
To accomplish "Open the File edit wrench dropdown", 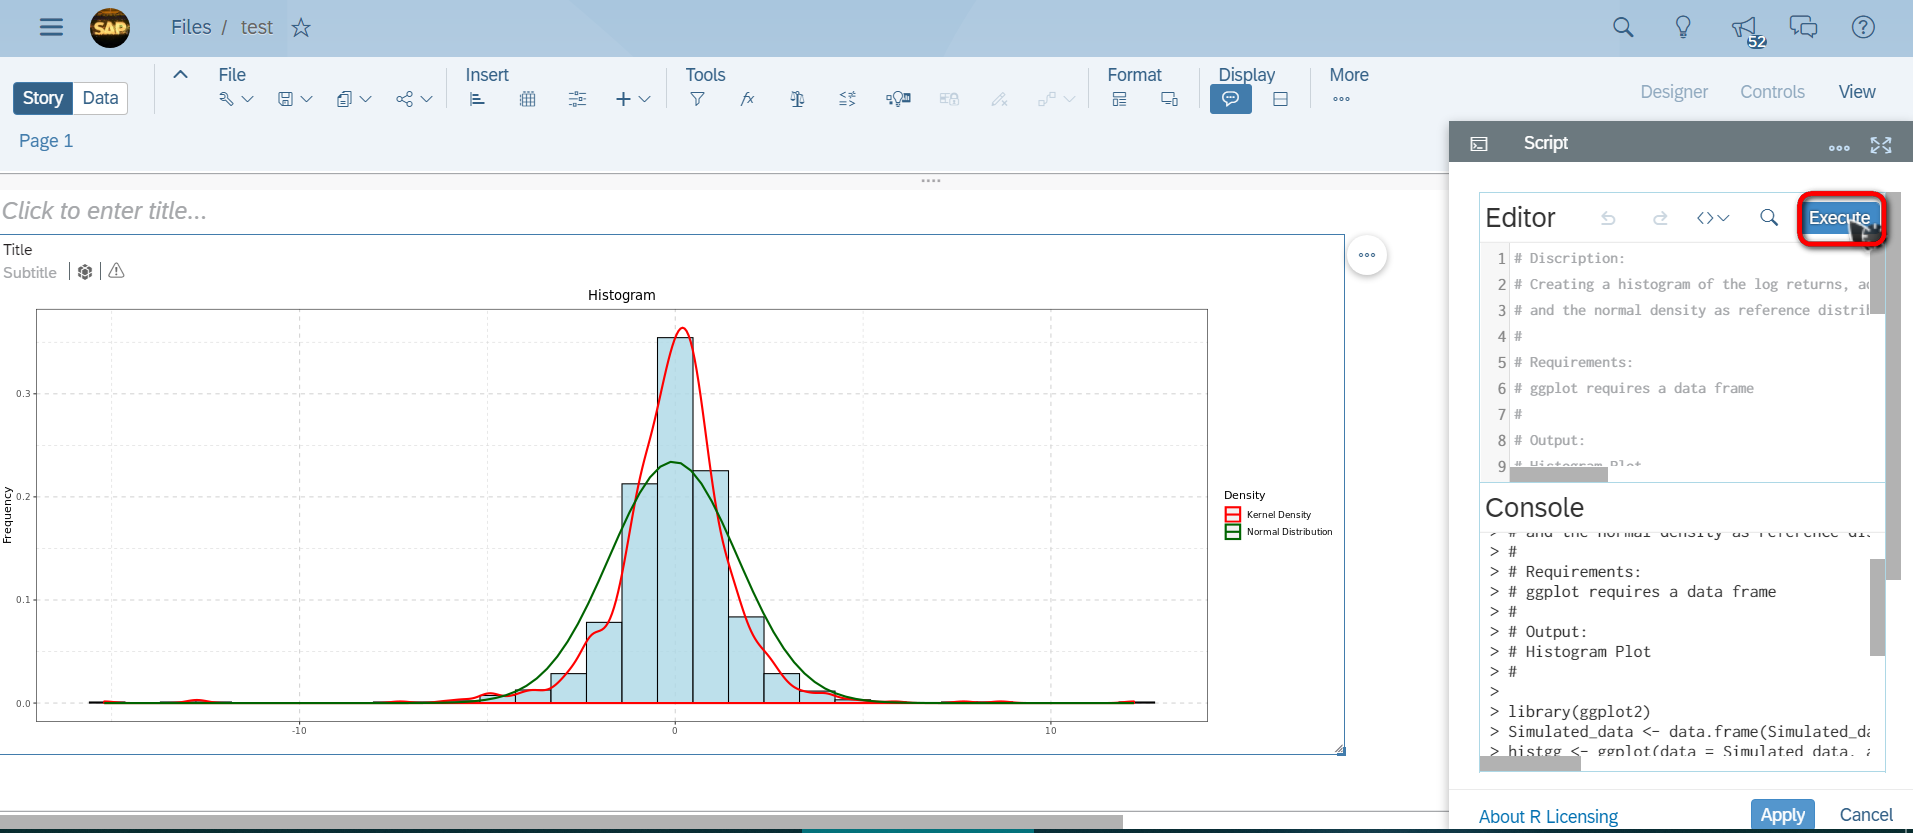I will pos(236,99).
